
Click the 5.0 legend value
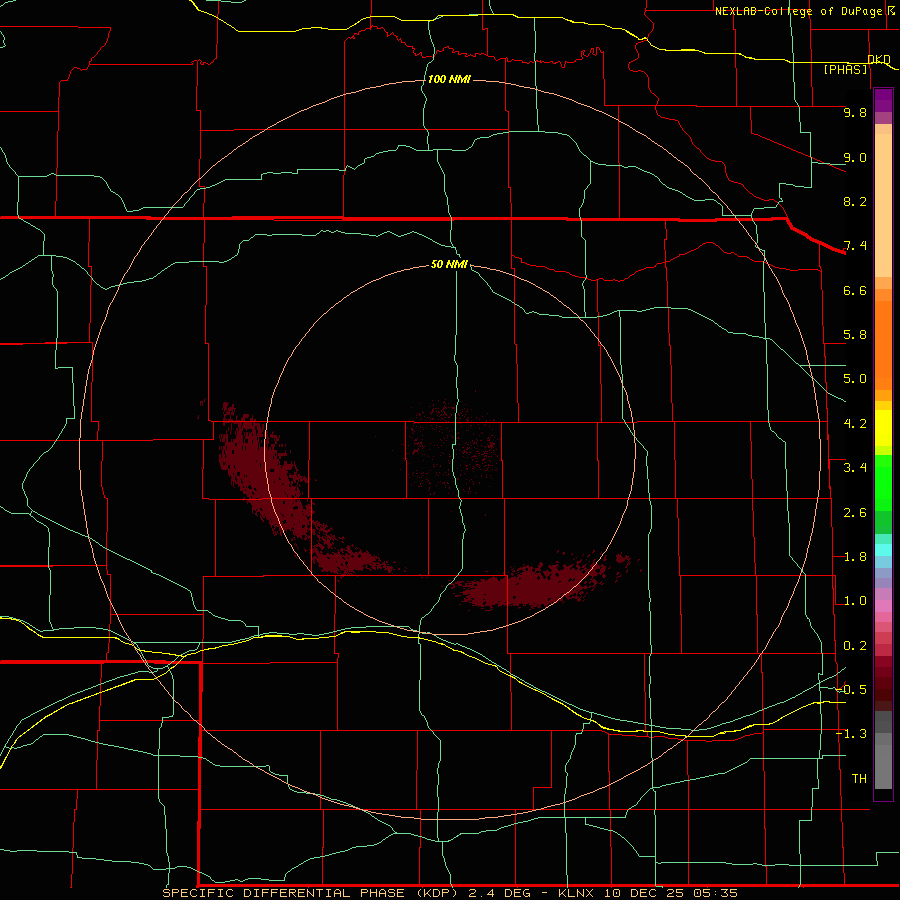(x=855, y=379)
